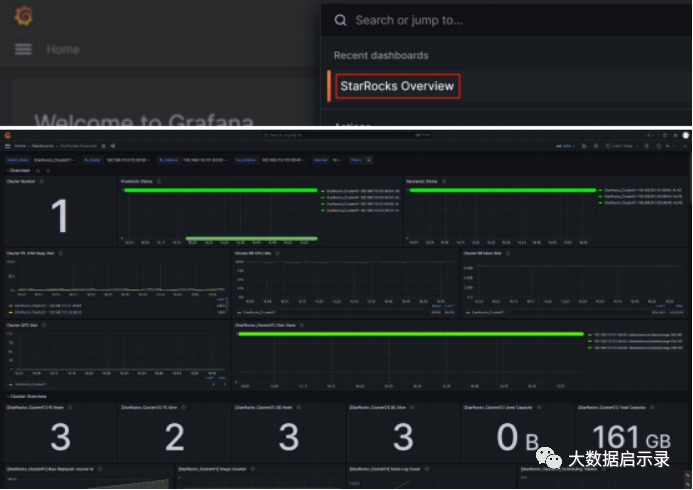The height and width of the screenshot is (490, 693).
Task: Open the hamburger menu beside the blurred Home label
Action: [x=23, y=49]
